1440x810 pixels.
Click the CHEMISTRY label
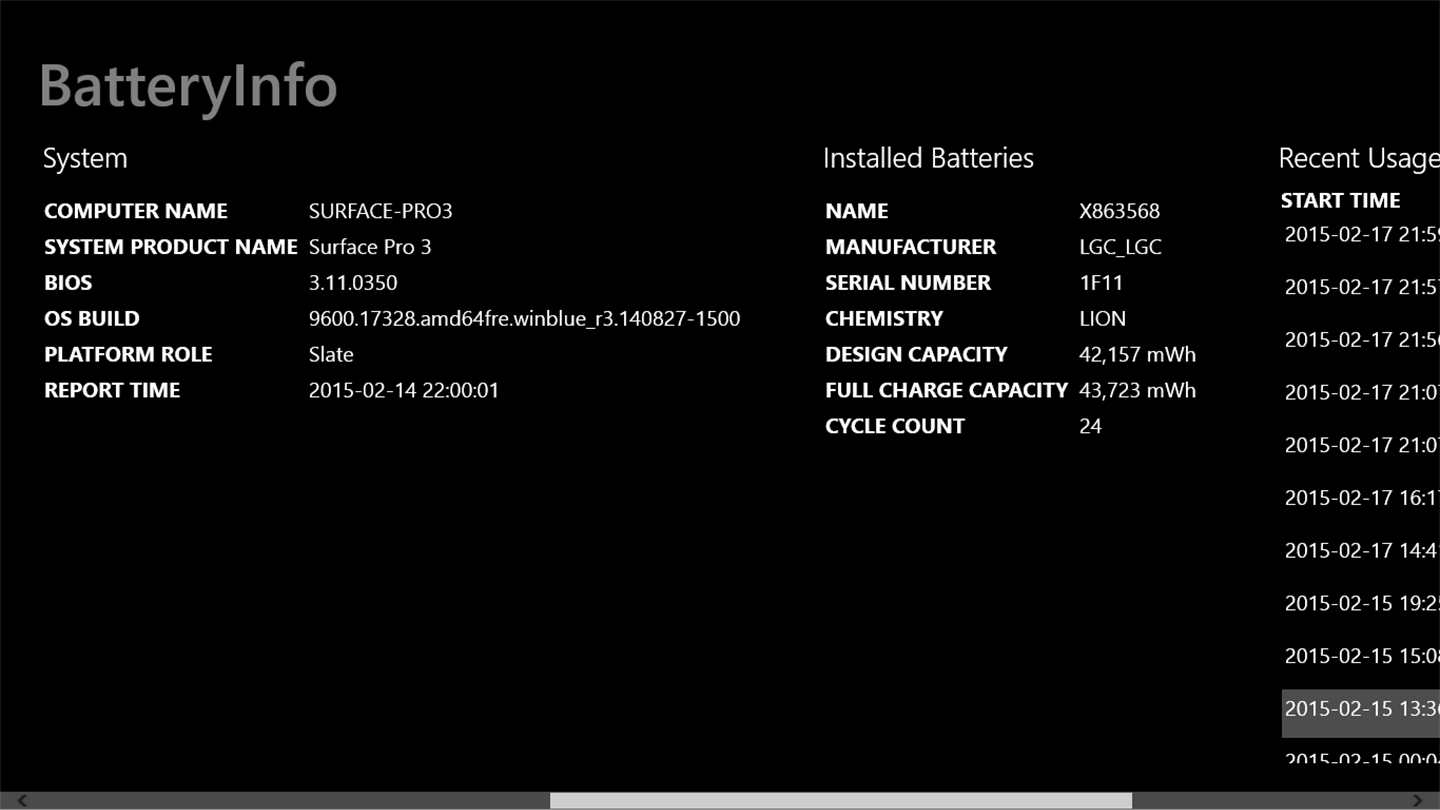884,319
